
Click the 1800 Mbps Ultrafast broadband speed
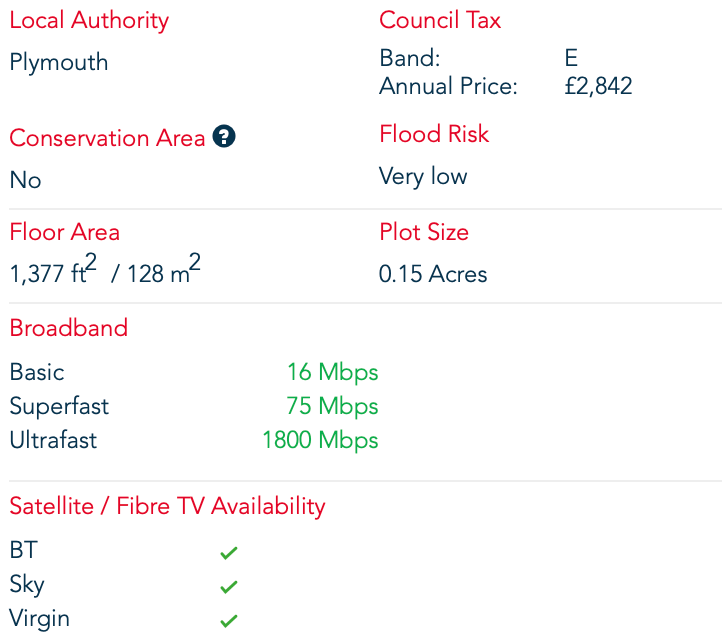tap(320, 440)
